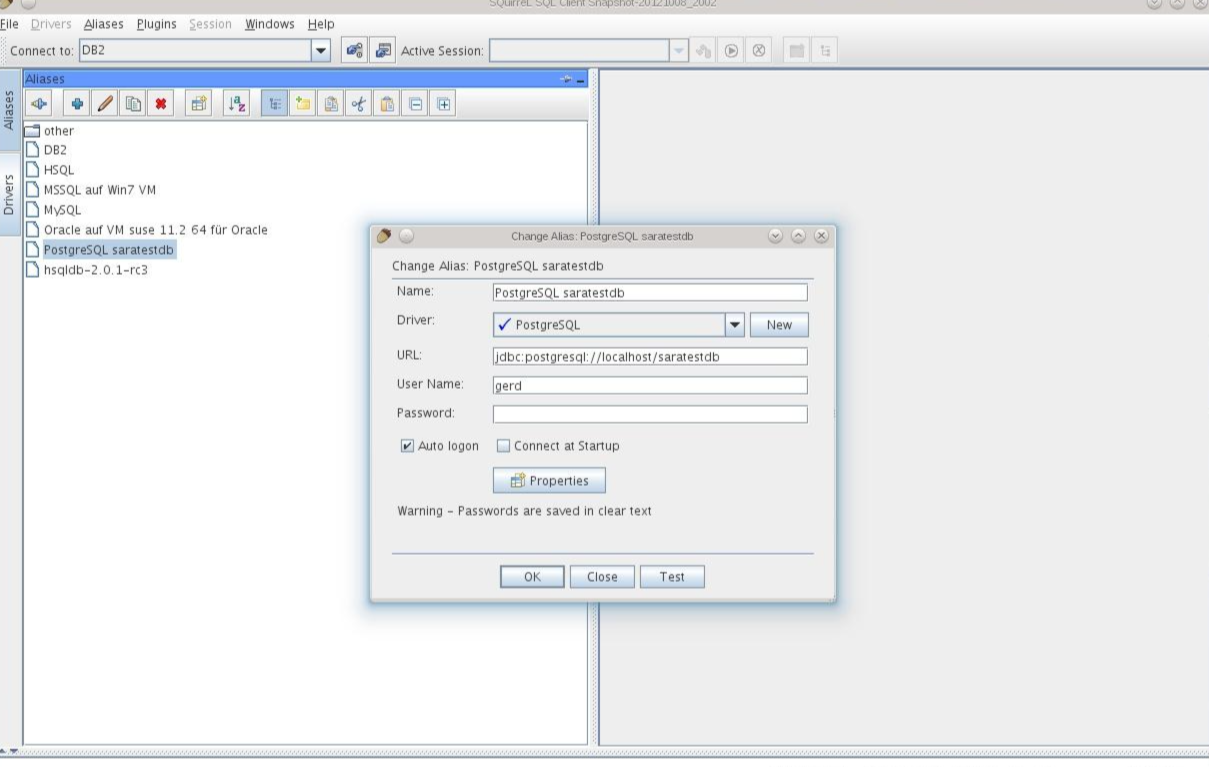Copy alias to paste in tree icon
Screen dimensions: 1209x767
click(330, 103)
